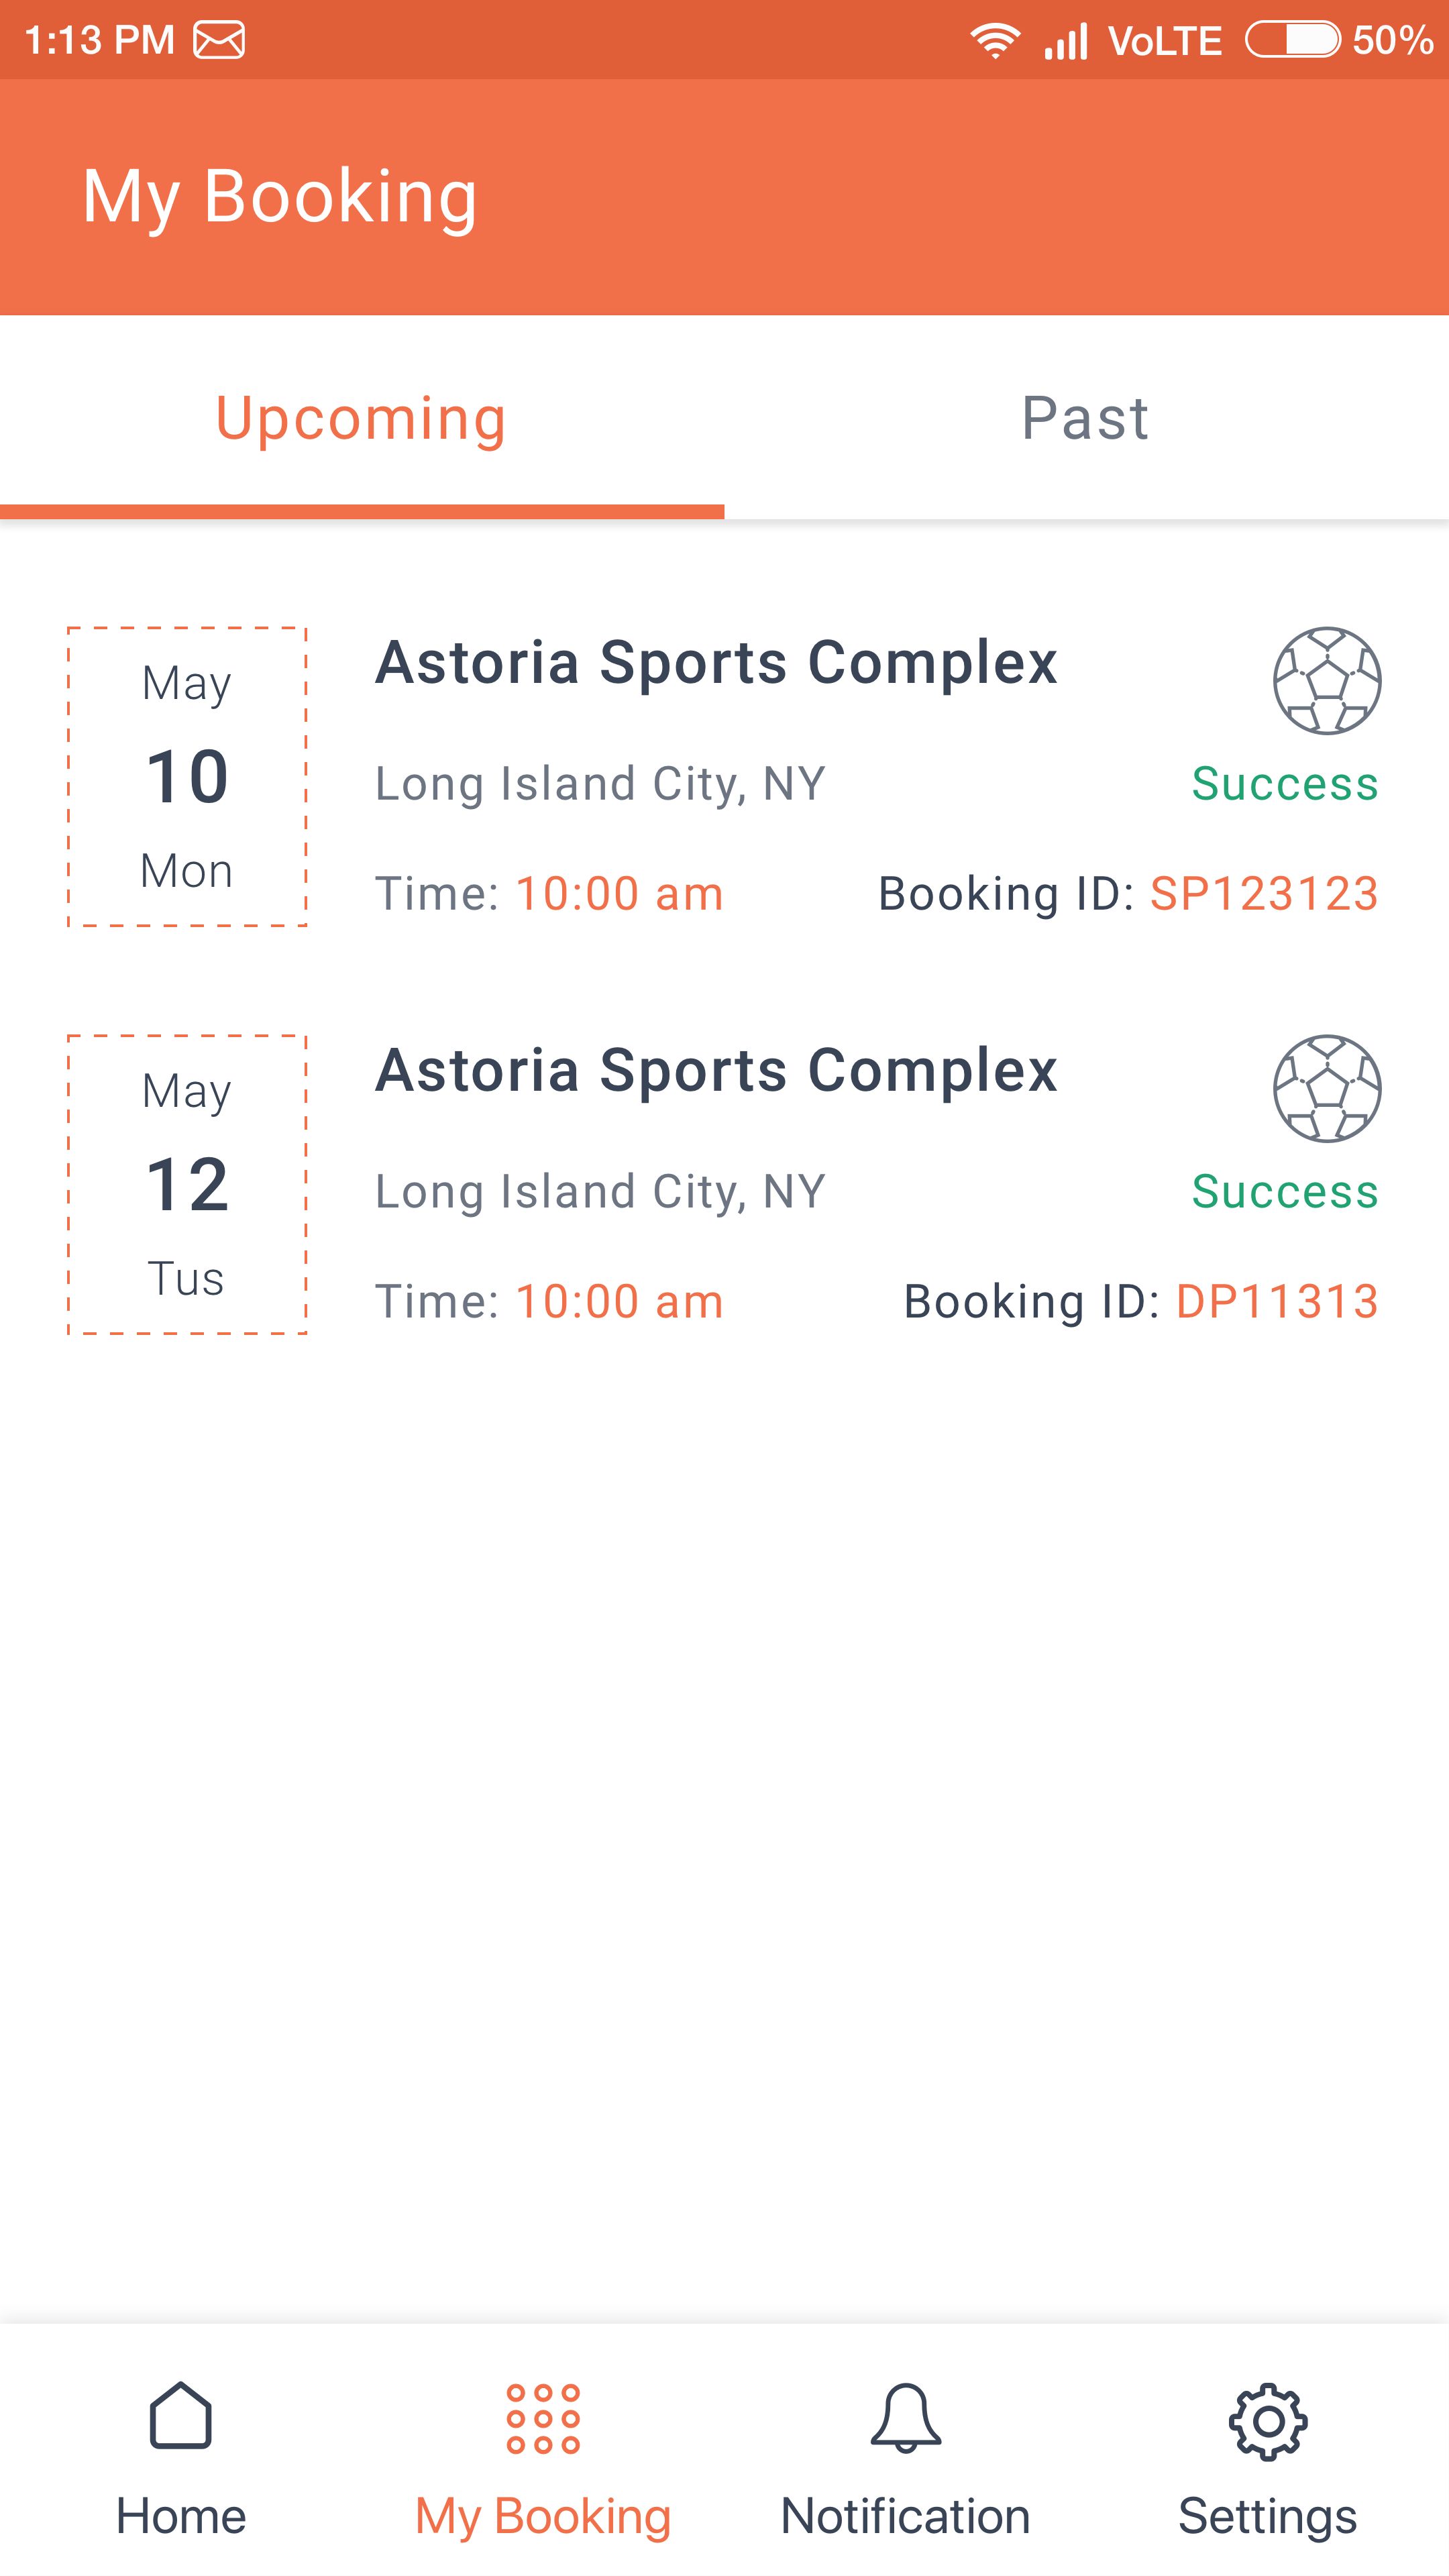Open the Settings gear icon
This screenshot has width=1449, height=2576.
1267,2420
